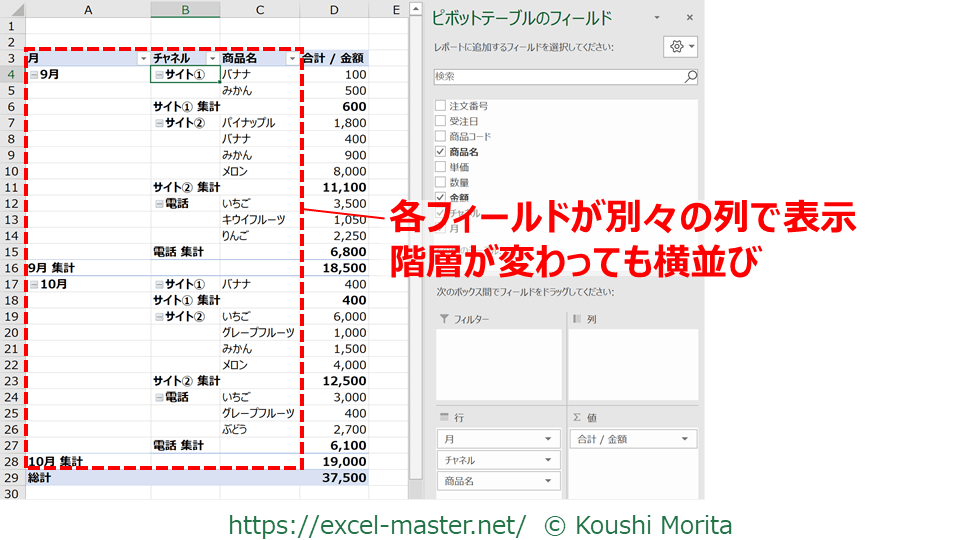The image size is (960, 540).
Task: Open the 月 column filter dropdown
Action: [142, 59]
